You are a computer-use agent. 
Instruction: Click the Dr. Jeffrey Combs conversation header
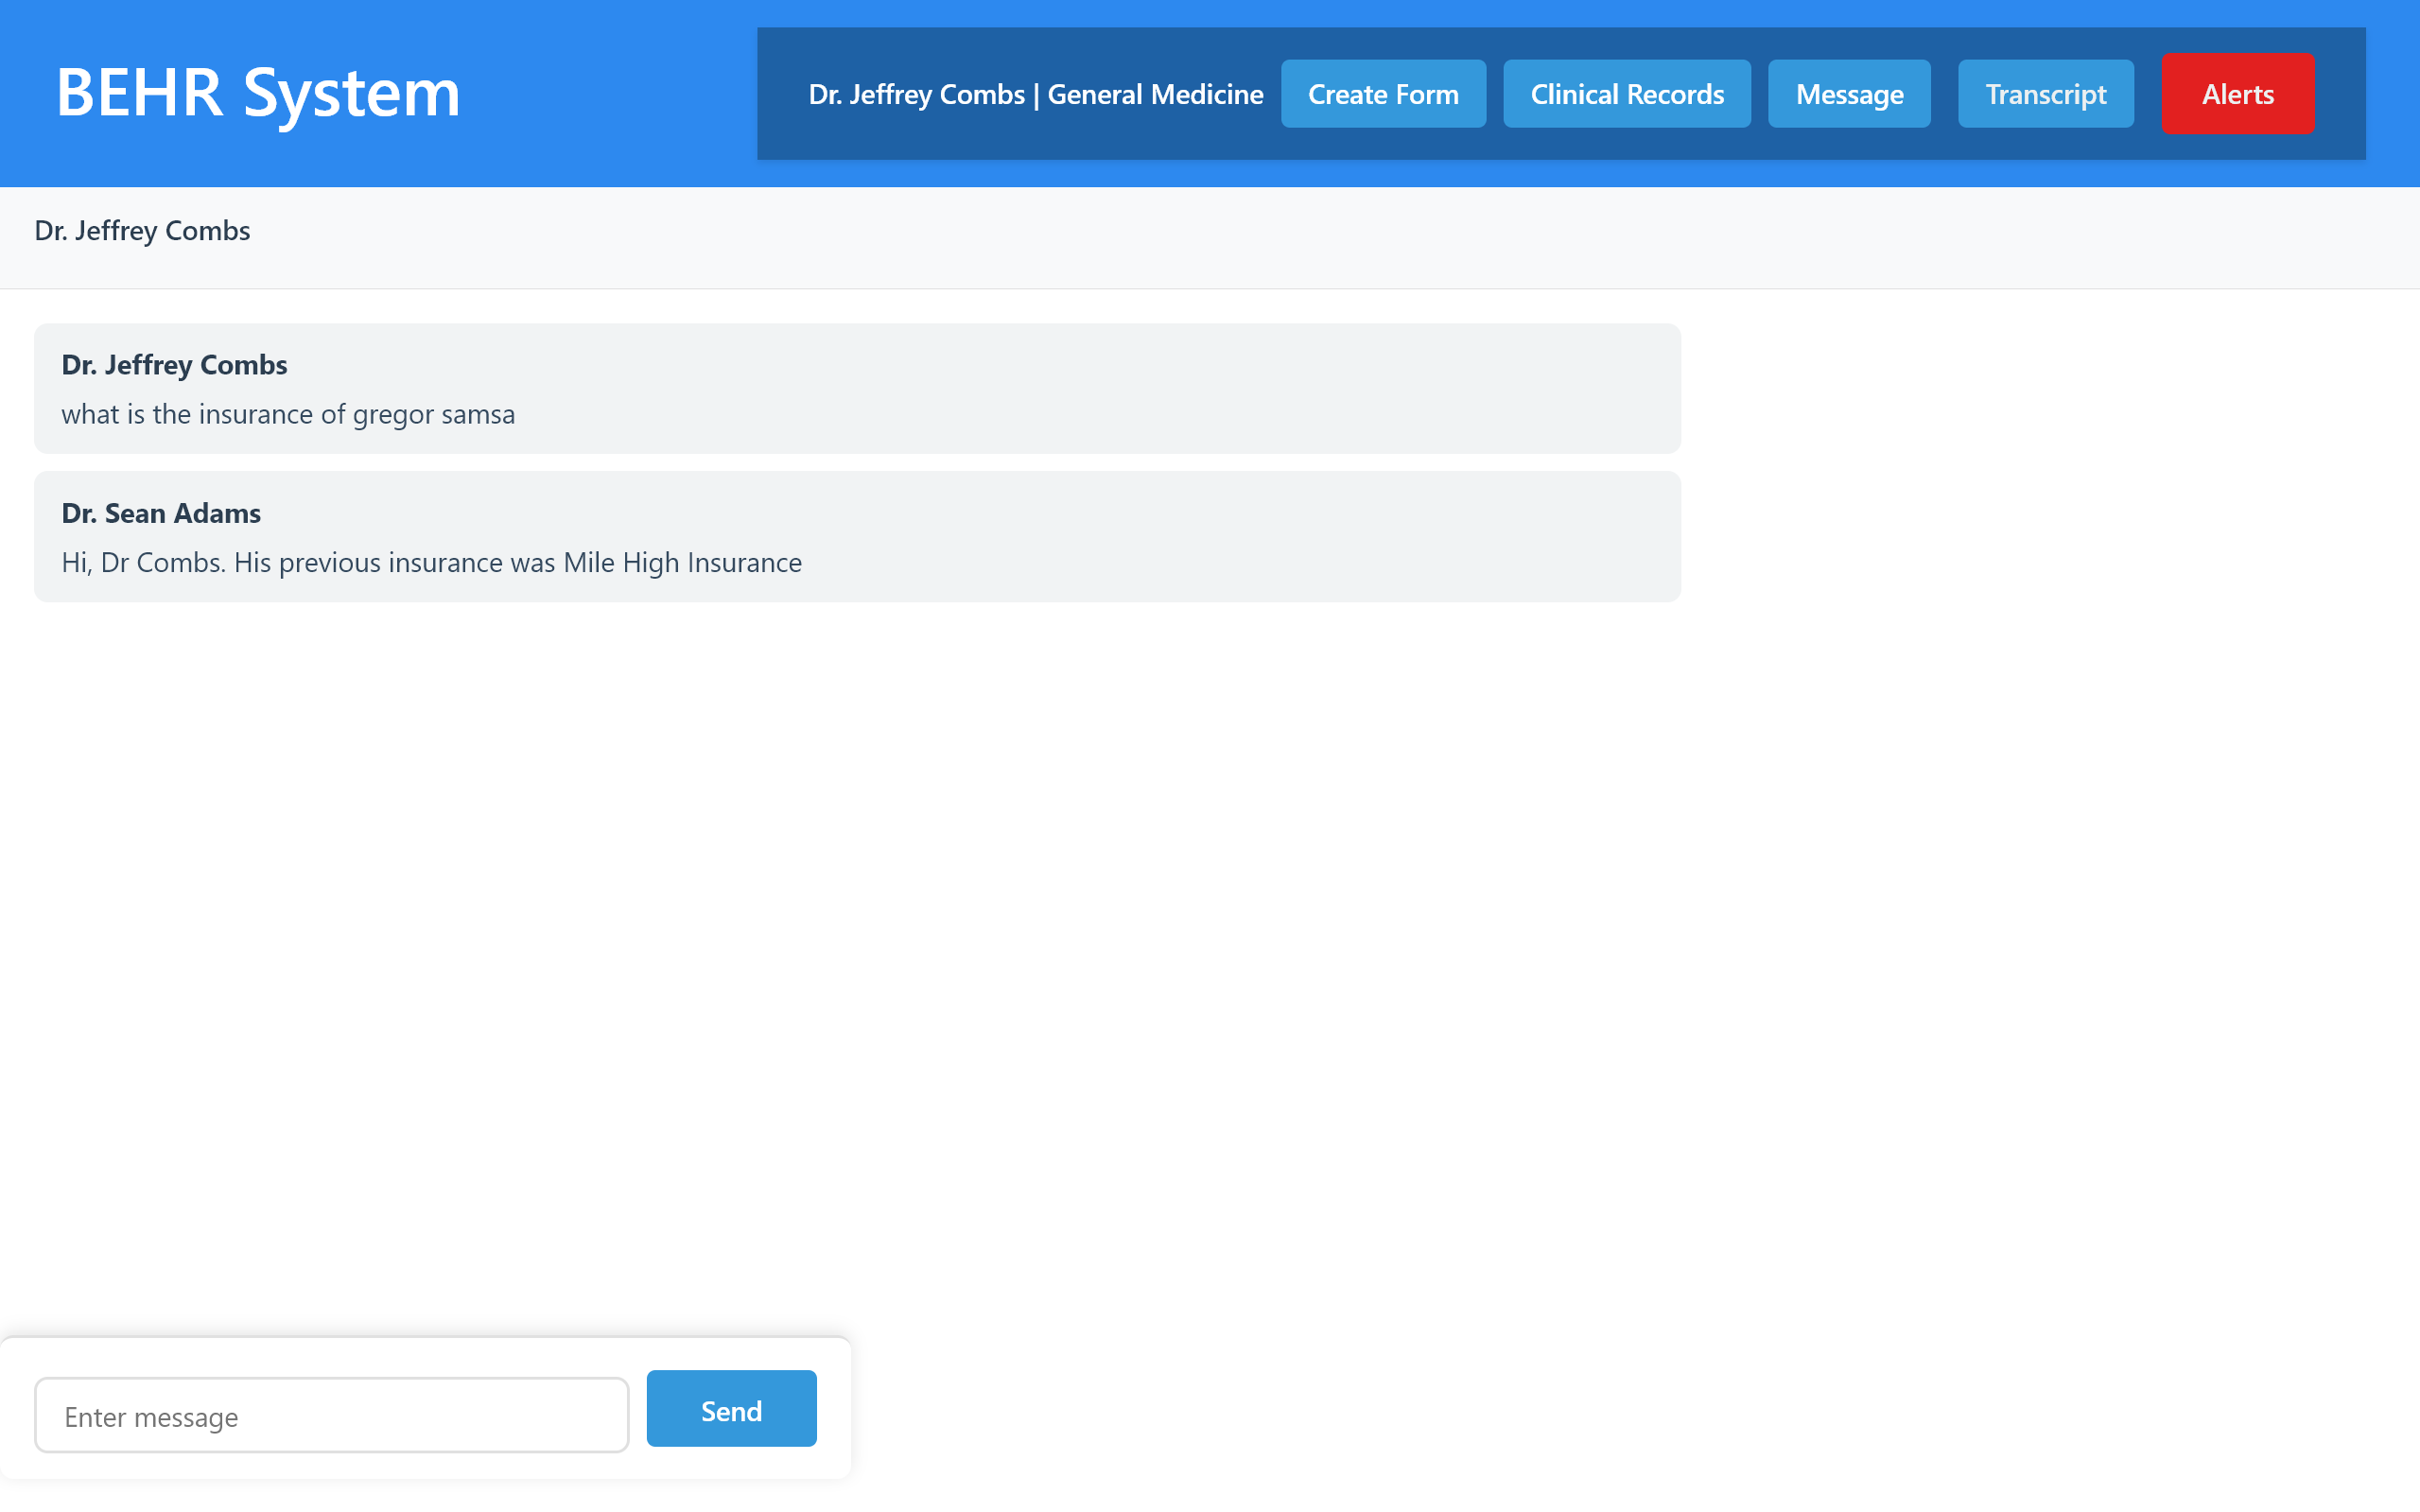pyautogui.click(x=142, y=231)
